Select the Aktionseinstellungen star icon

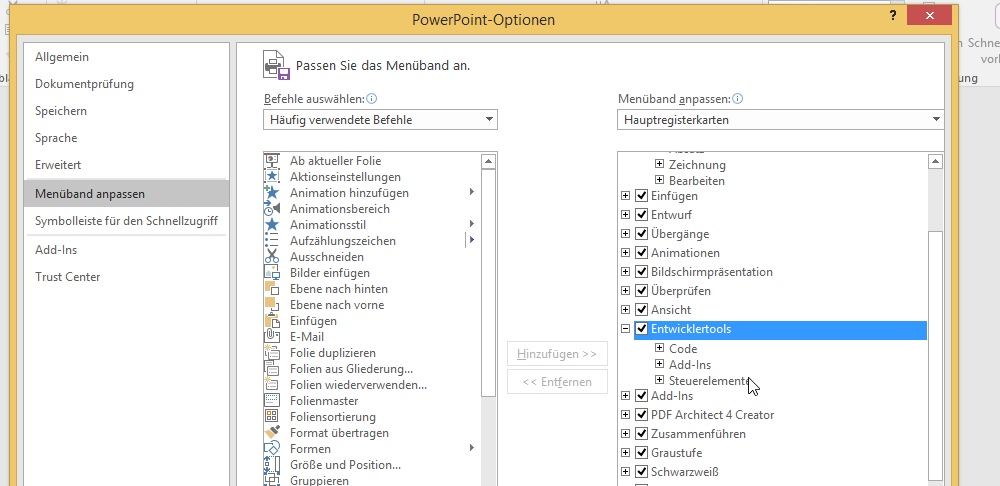272,177
